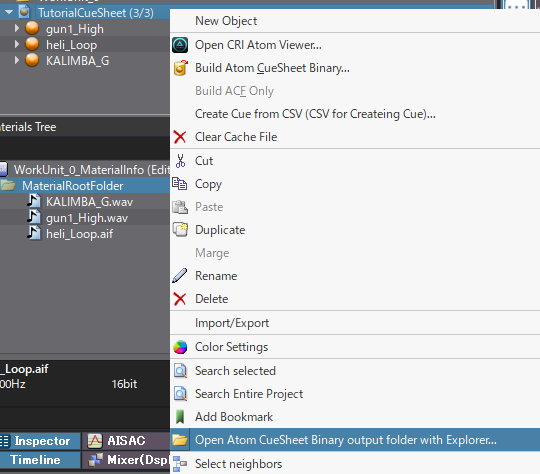Viewport: 540px width, 474px height.
Task: Select the MaterialRootFolder row
Action: [x=85, y=186]
